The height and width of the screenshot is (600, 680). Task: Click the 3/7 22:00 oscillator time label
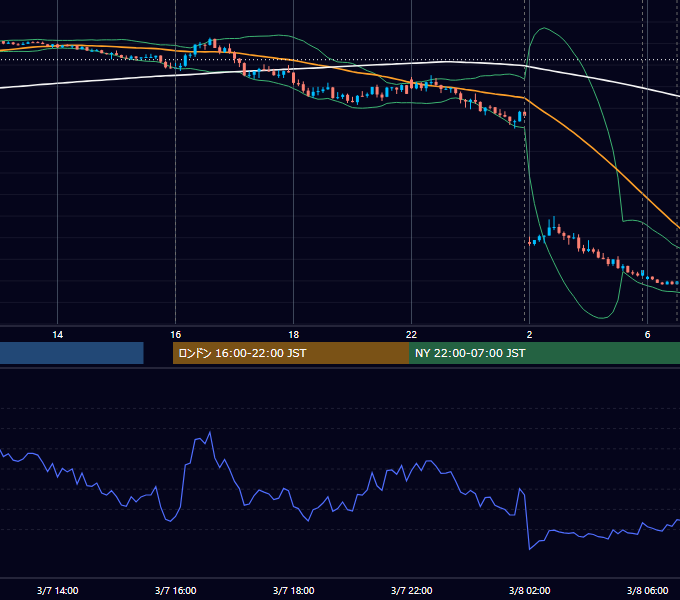(411, 590)
